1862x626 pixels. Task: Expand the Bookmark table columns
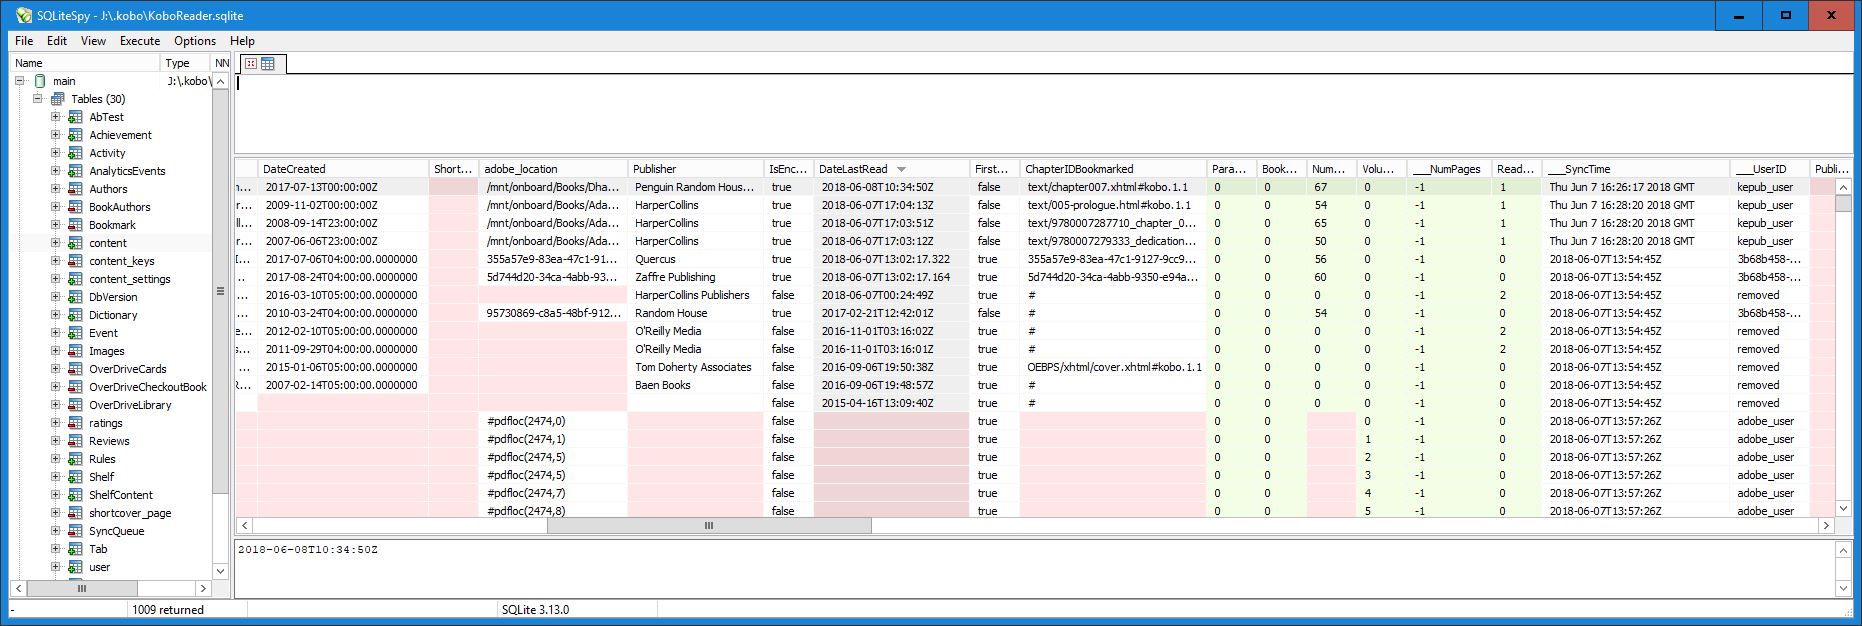click(56, 225)
